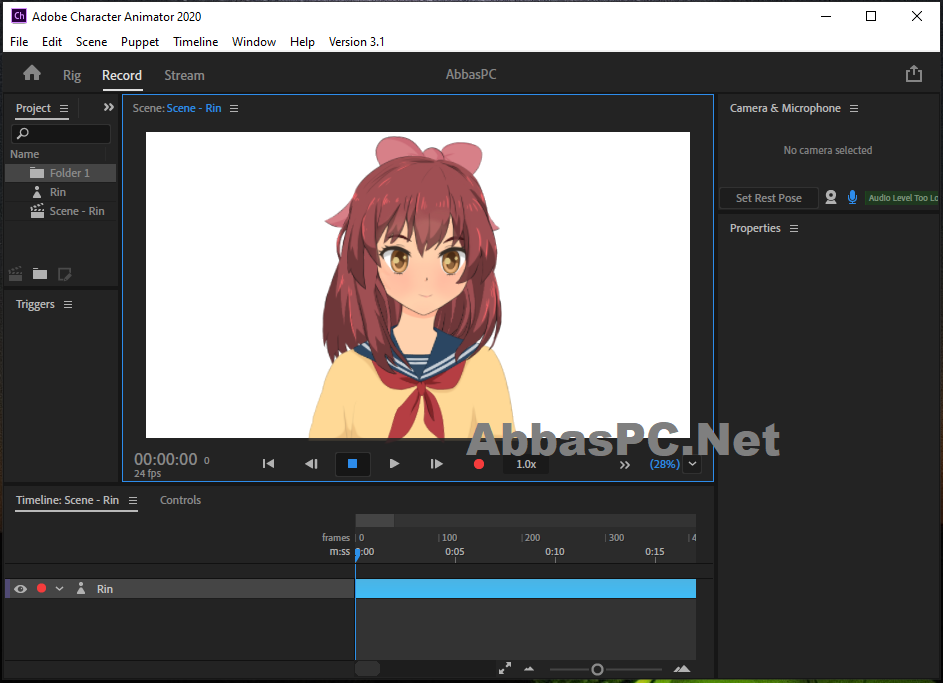Click the Rin puppet icon in timeline

click(x=81, y=588)
